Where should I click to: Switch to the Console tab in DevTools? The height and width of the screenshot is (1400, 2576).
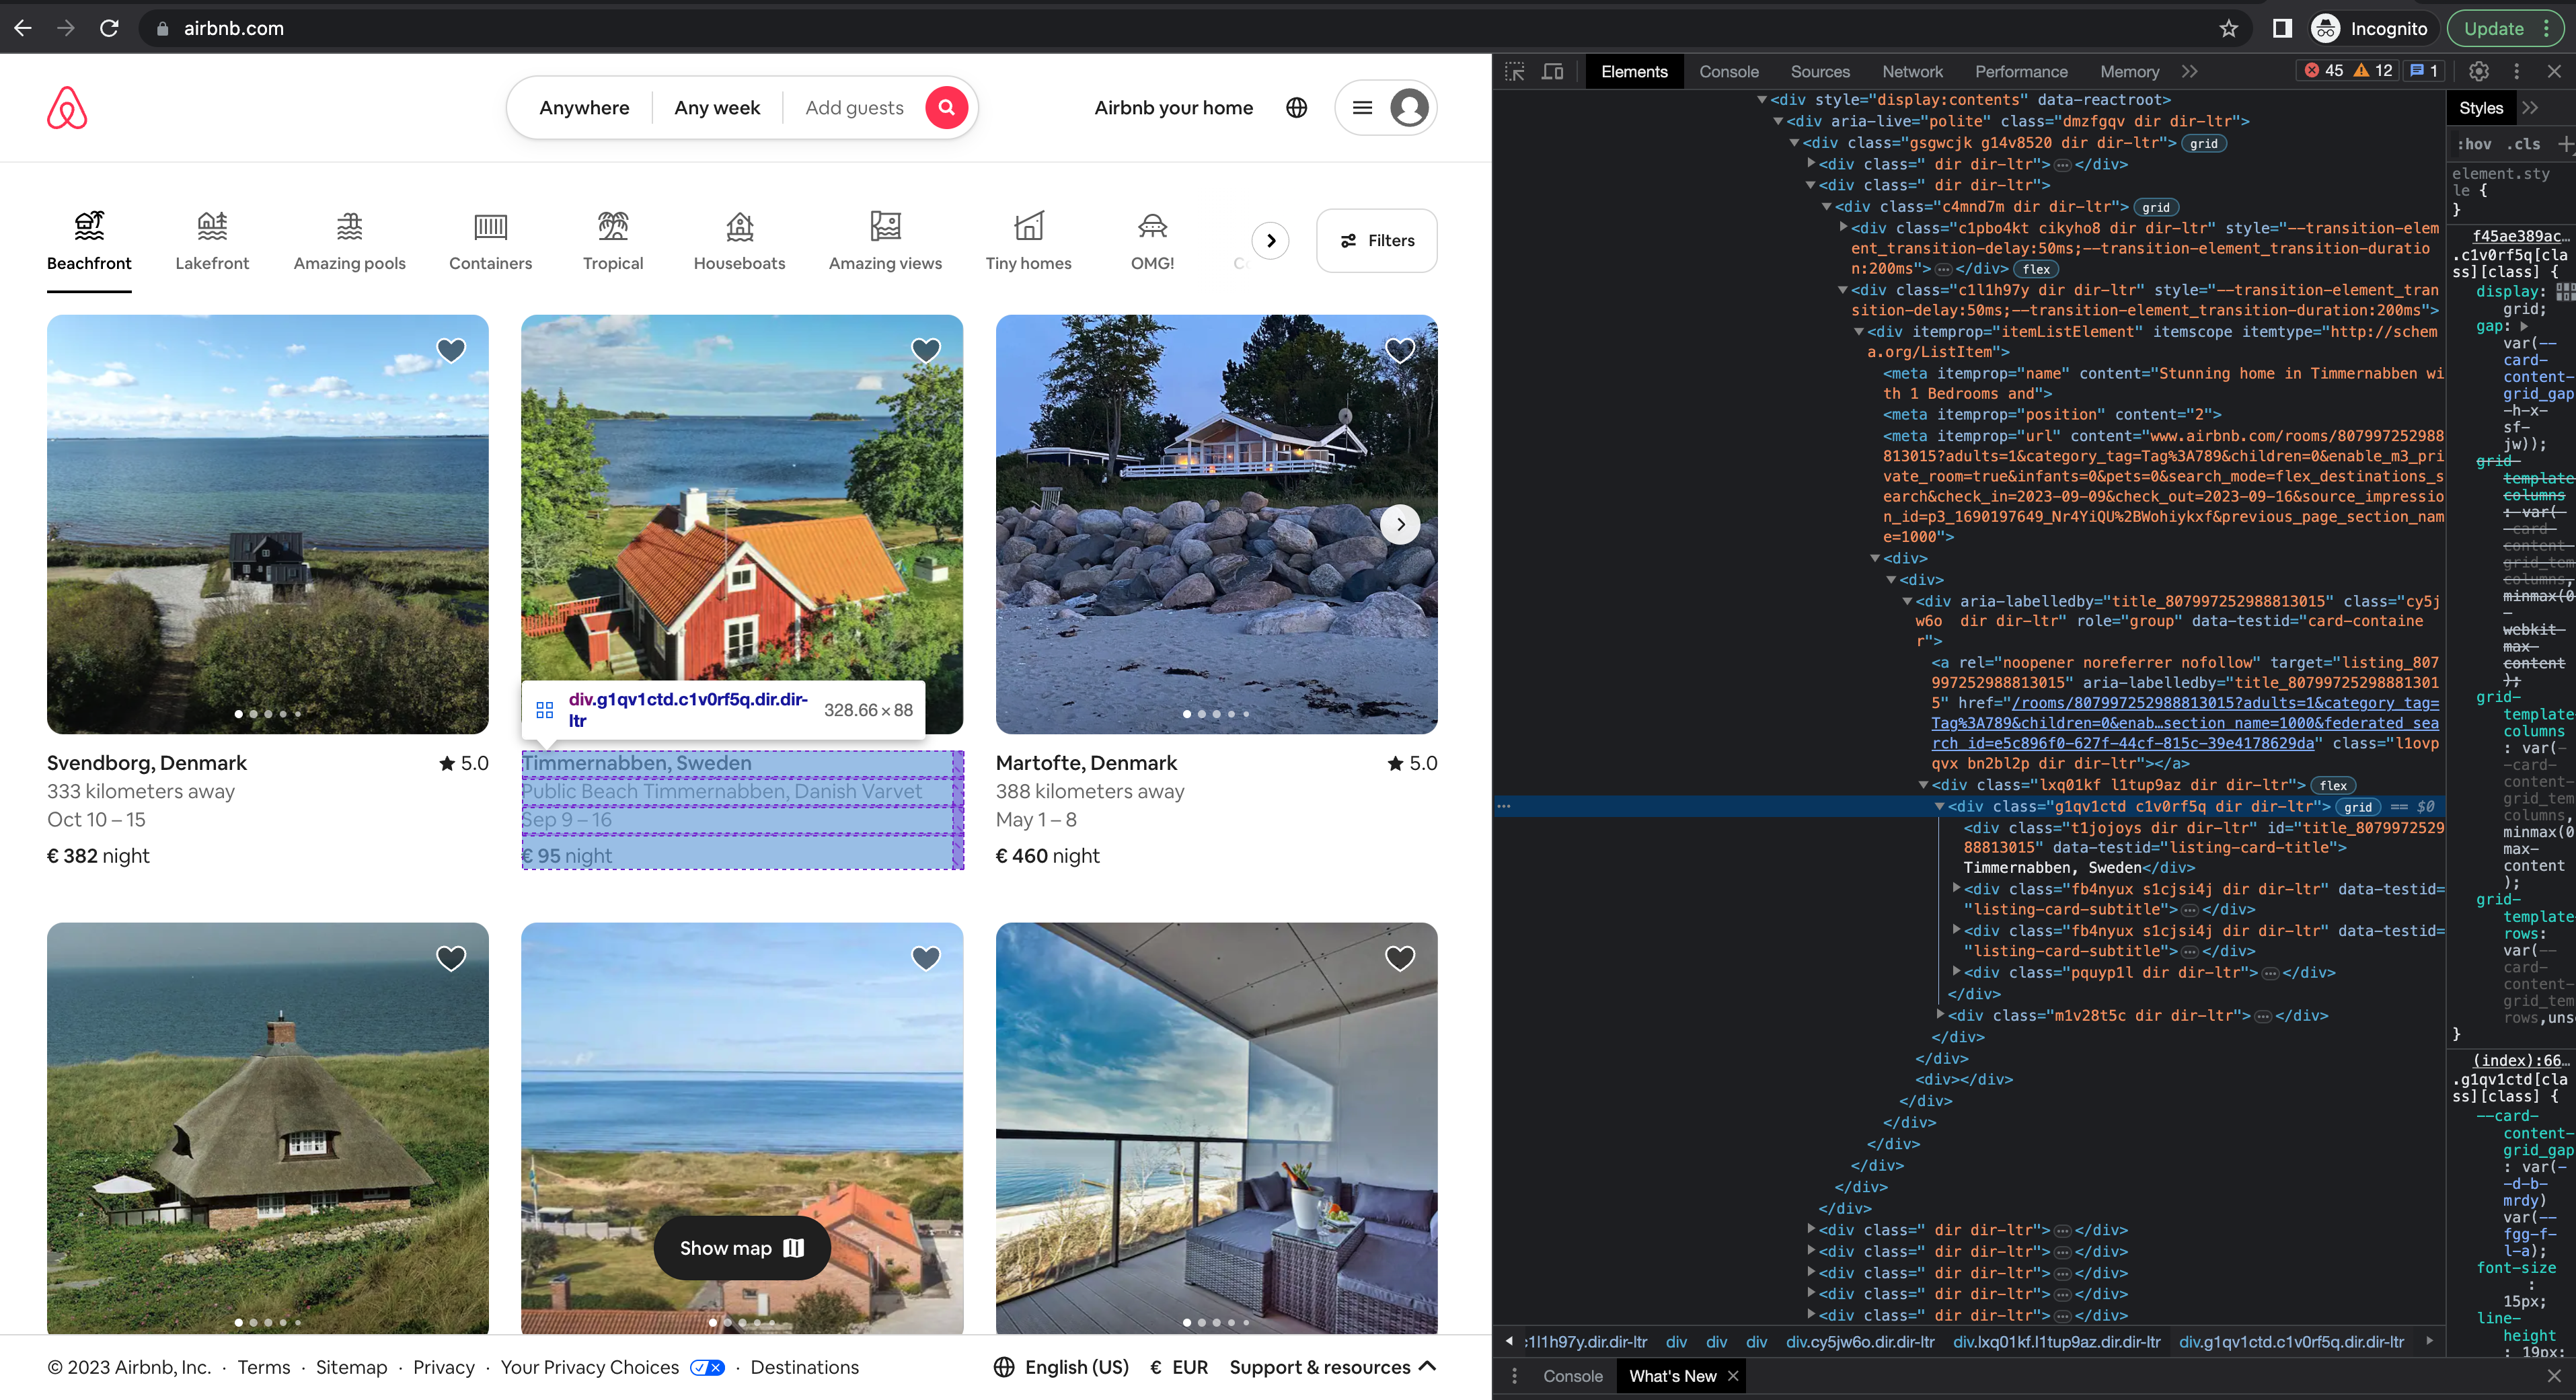pyautogui.click(x=1728, y=71)
